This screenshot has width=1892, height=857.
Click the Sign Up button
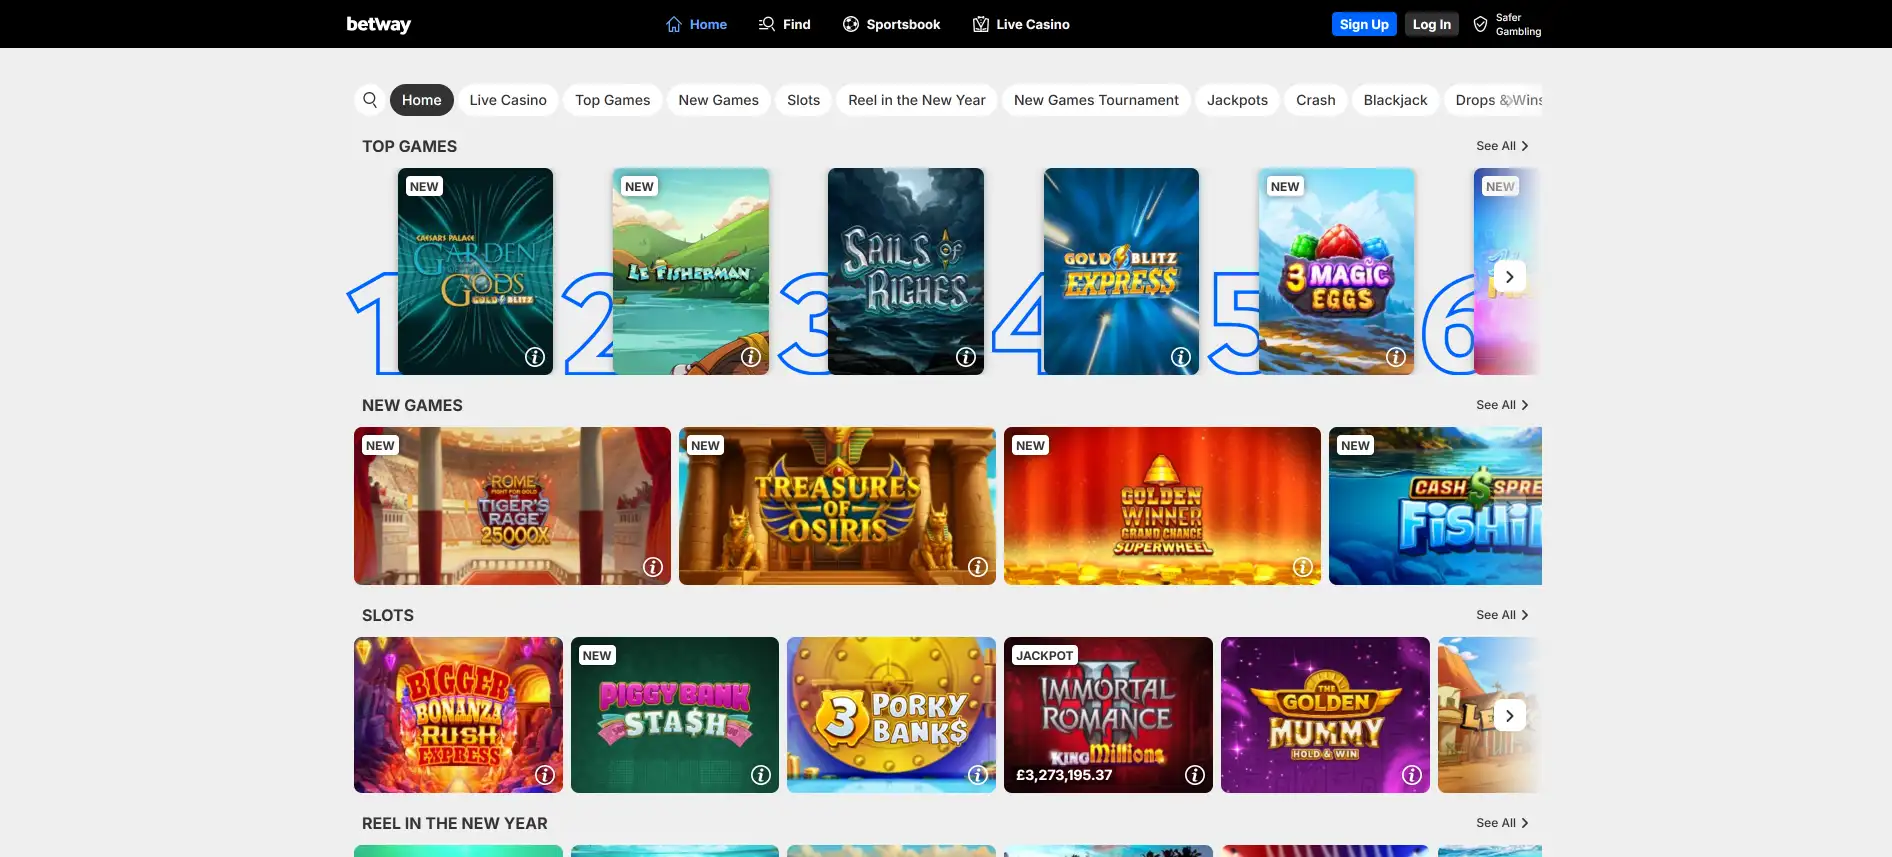pyautogui.click(x=1364, y=24)
